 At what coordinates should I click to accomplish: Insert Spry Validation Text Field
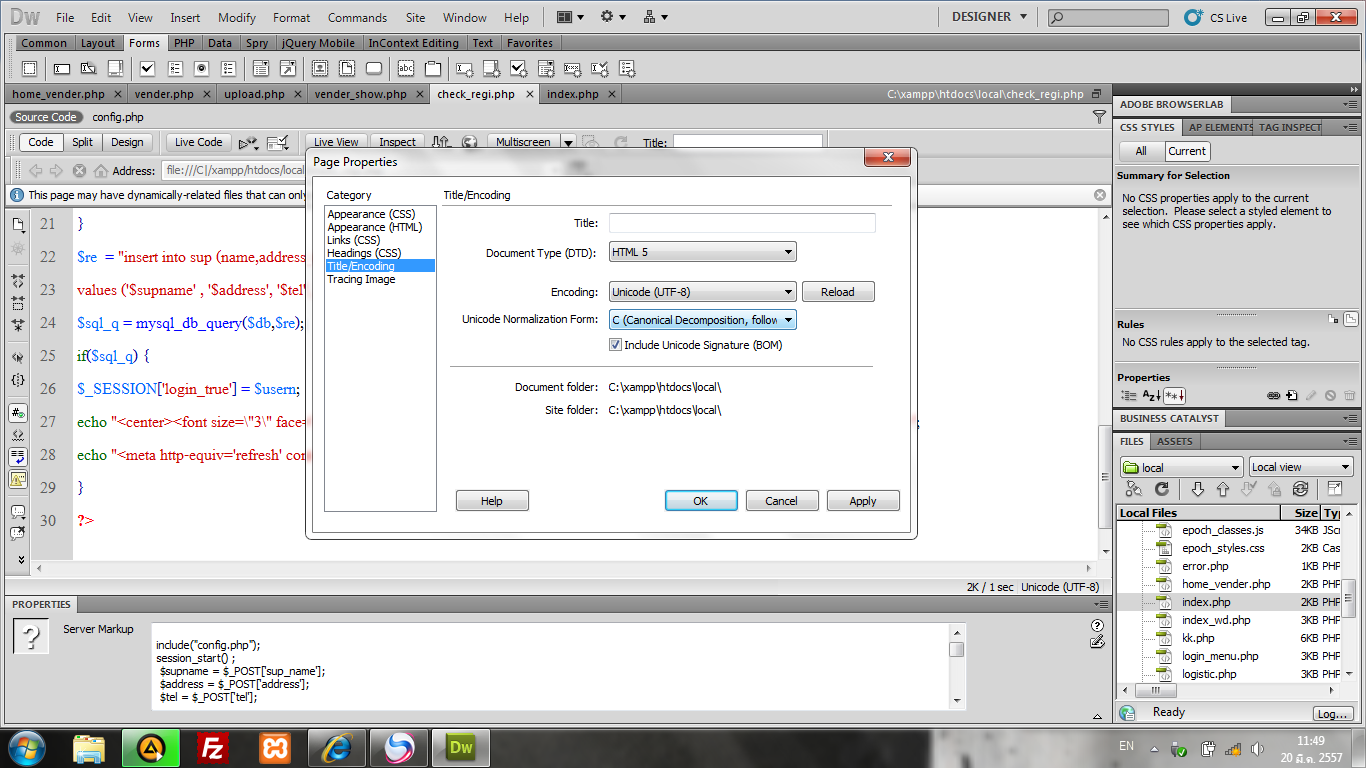coord(465,69)
